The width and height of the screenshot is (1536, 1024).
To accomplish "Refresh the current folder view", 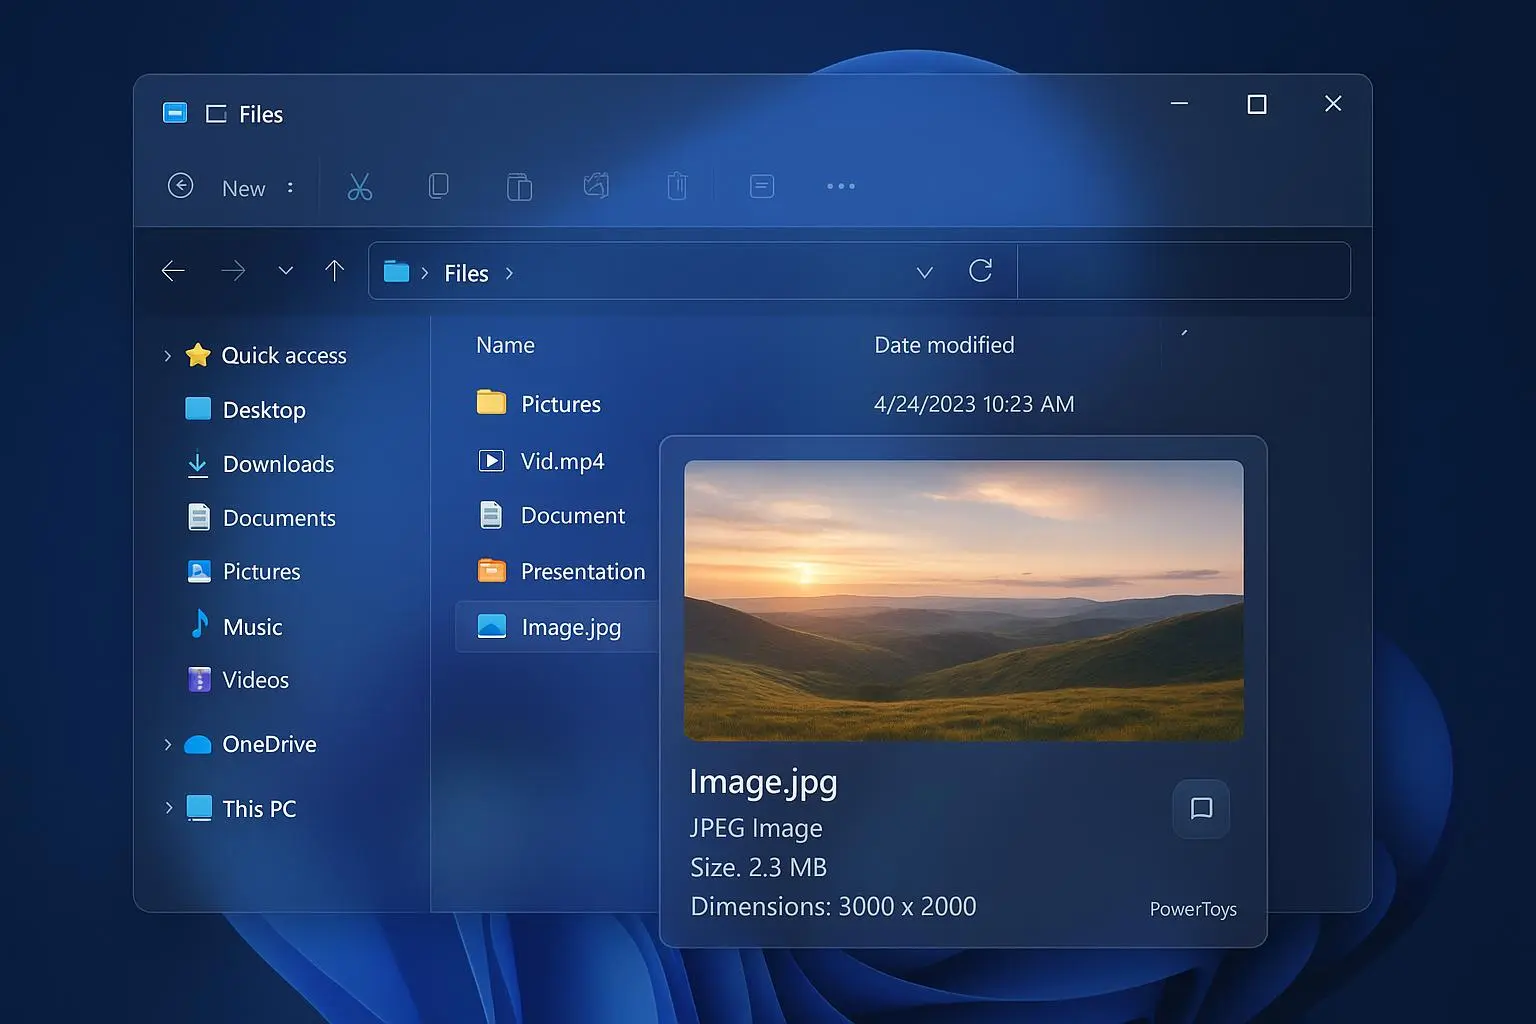I will (x=981, y=270).
